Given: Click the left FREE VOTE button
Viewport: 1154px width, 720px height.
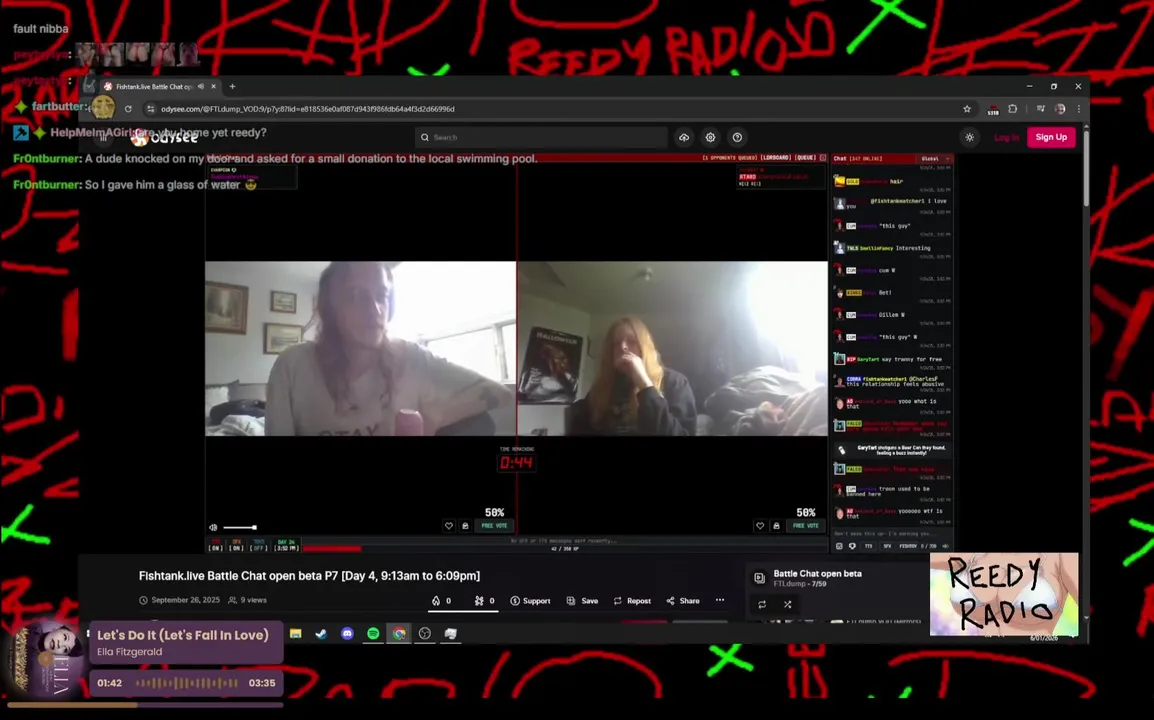Looking at the screenshot, I should (x=495, y=526).
